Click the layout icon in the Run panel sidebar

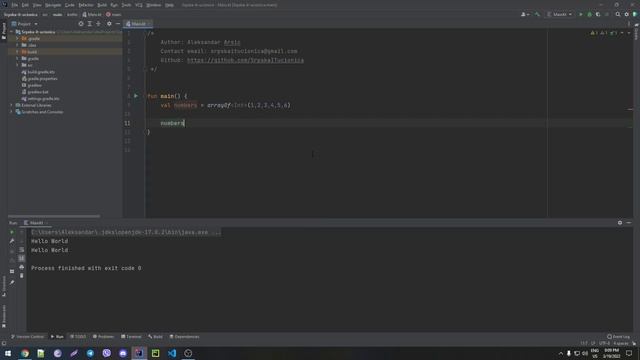(x=12, y=271)
